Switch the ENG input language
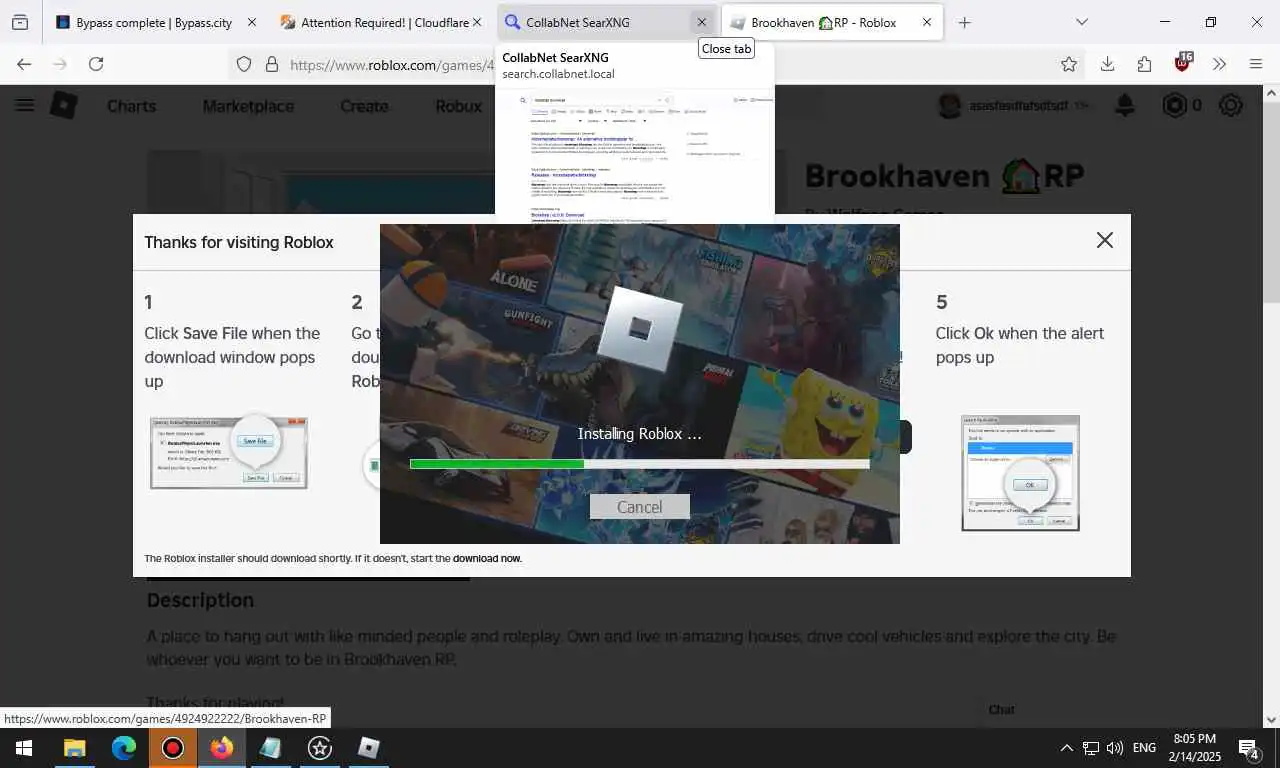Screen dimensions: 1280x768 [x=1144, y=748]
